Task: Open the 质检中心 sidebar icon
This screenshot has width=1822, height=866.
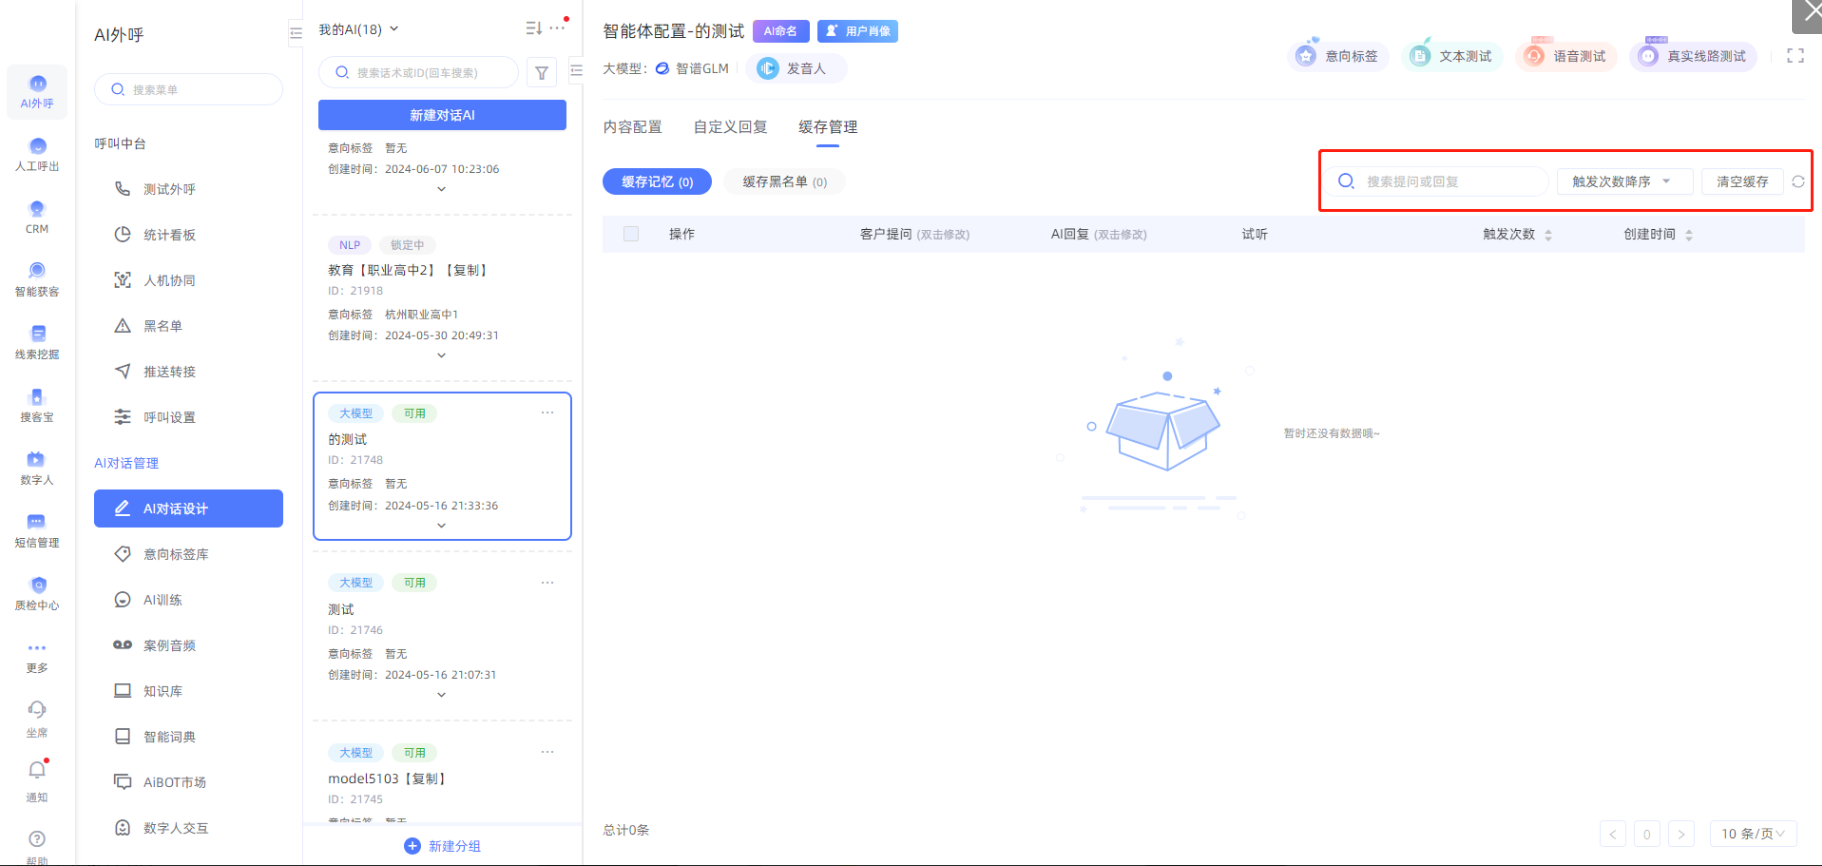Action: 37,593
